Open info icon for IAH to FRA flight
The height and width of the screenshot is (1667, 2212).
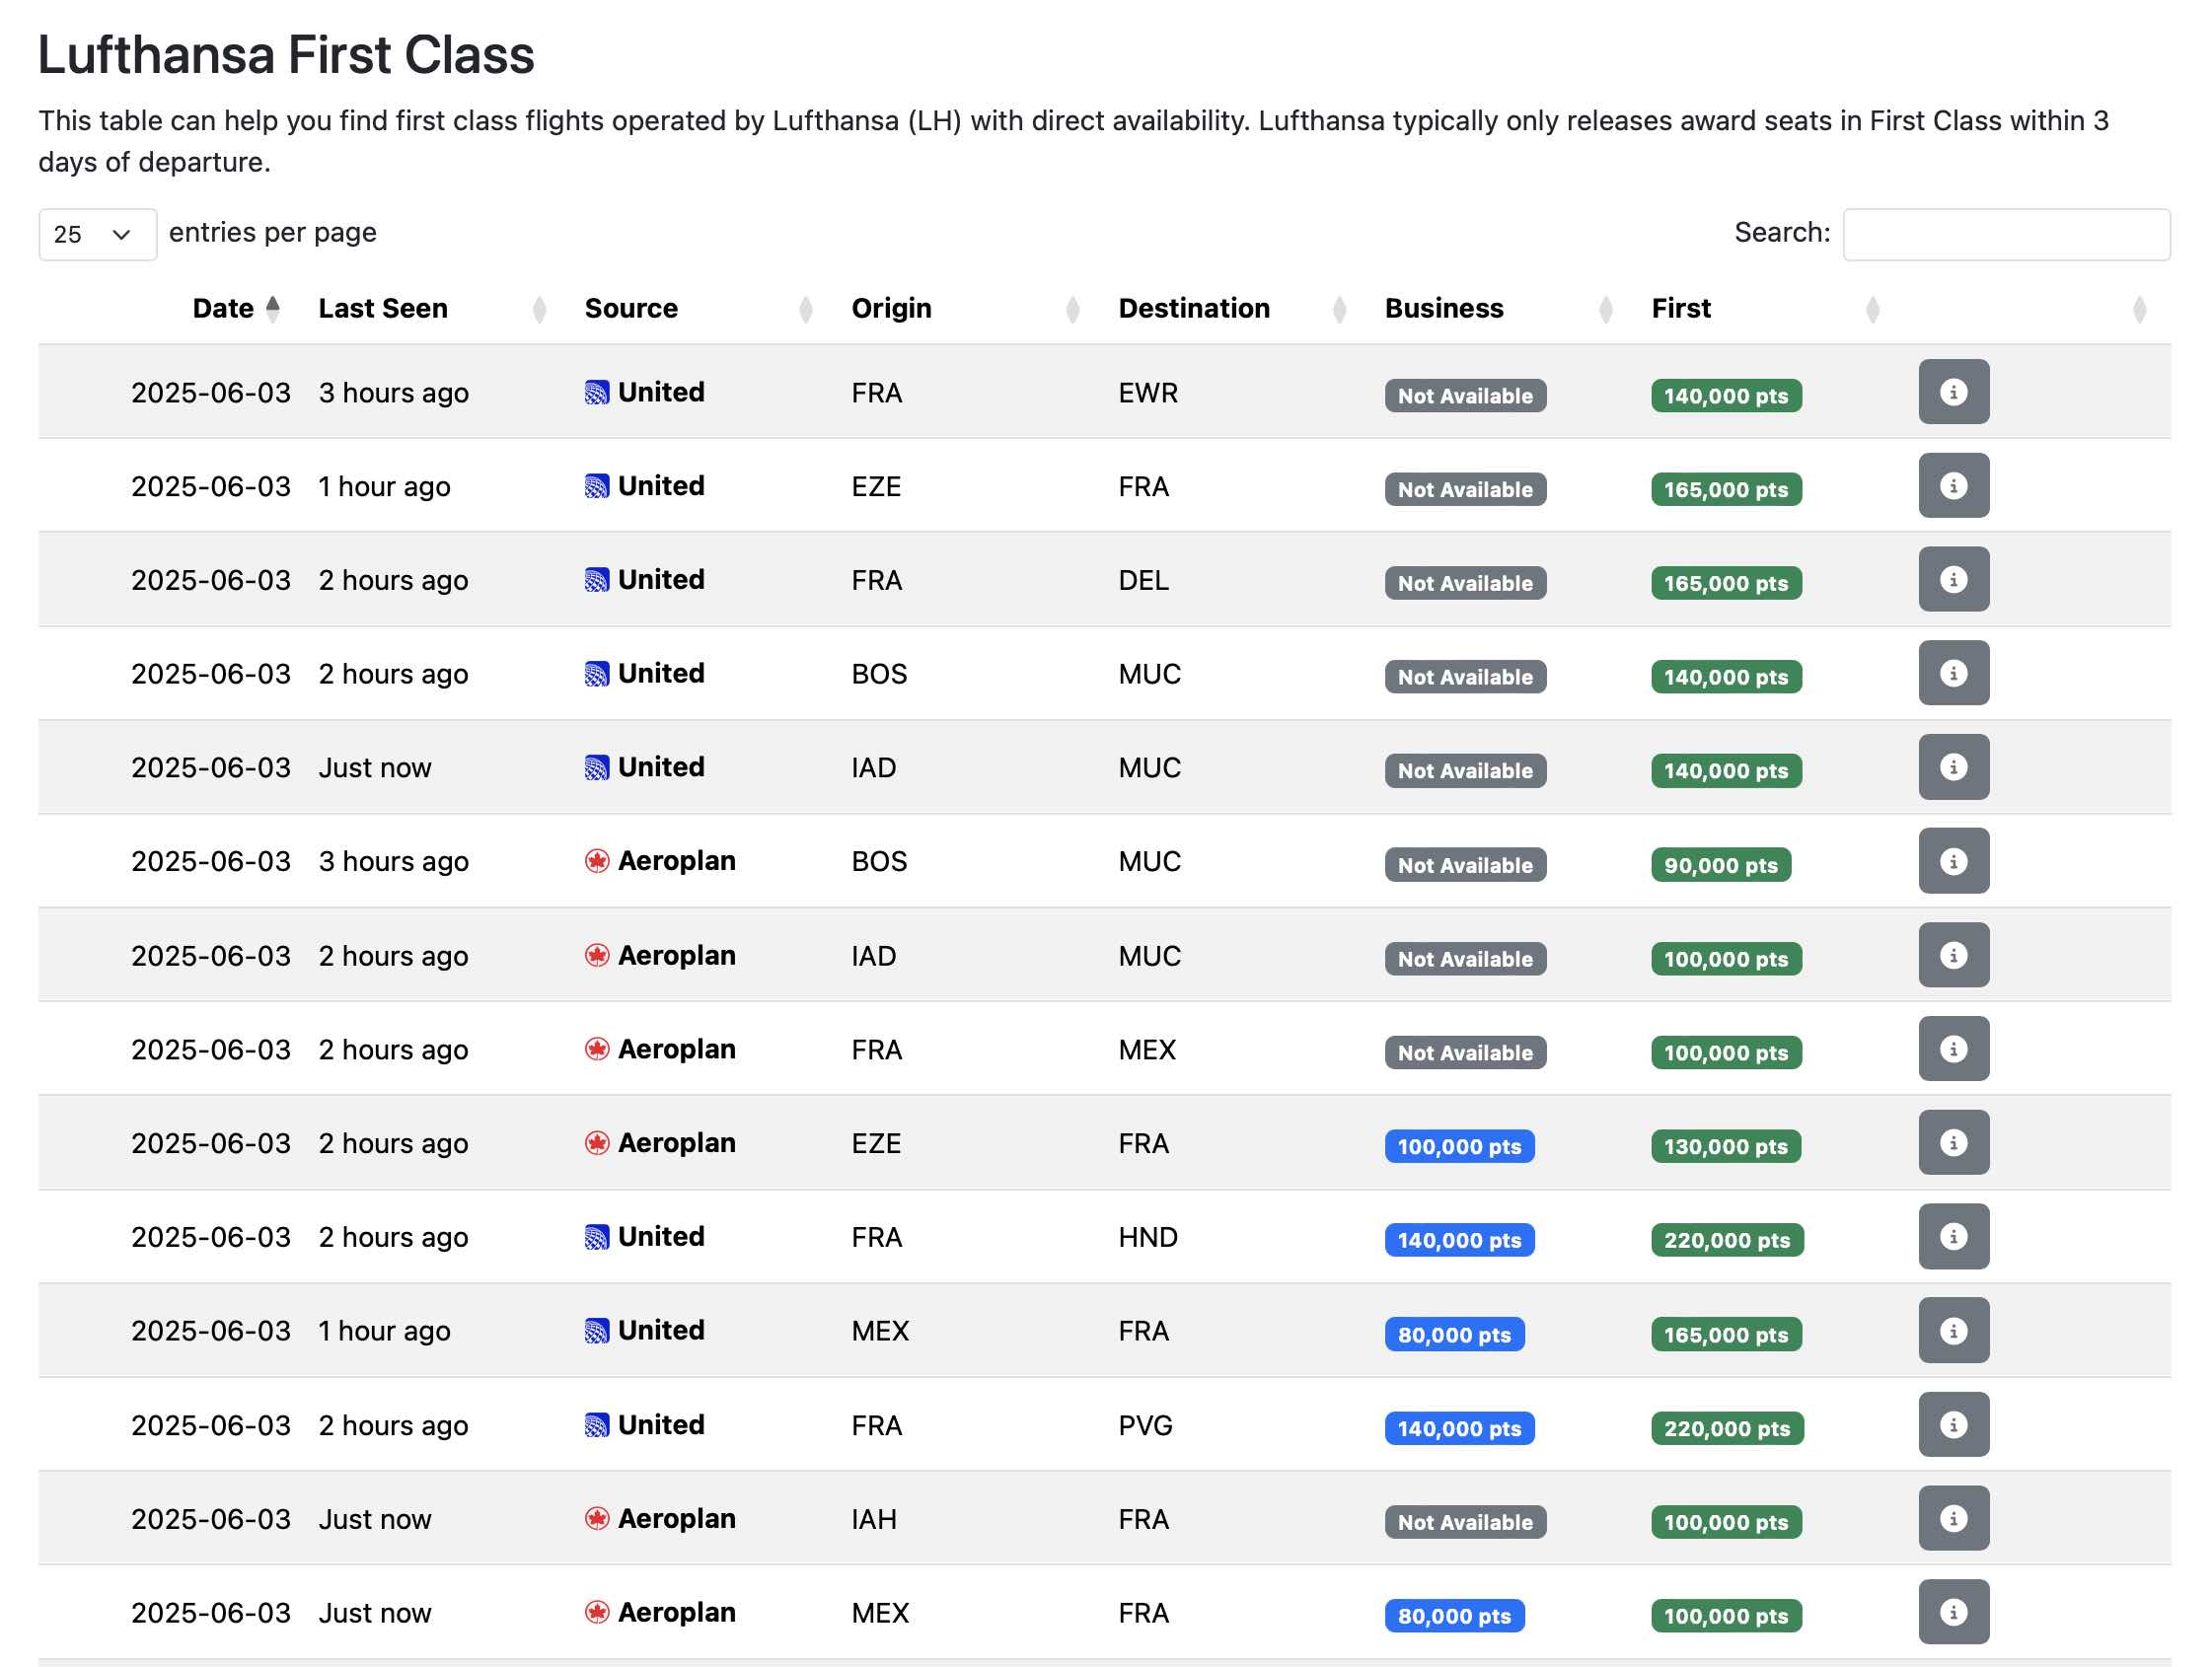tap(1953, 1519)
